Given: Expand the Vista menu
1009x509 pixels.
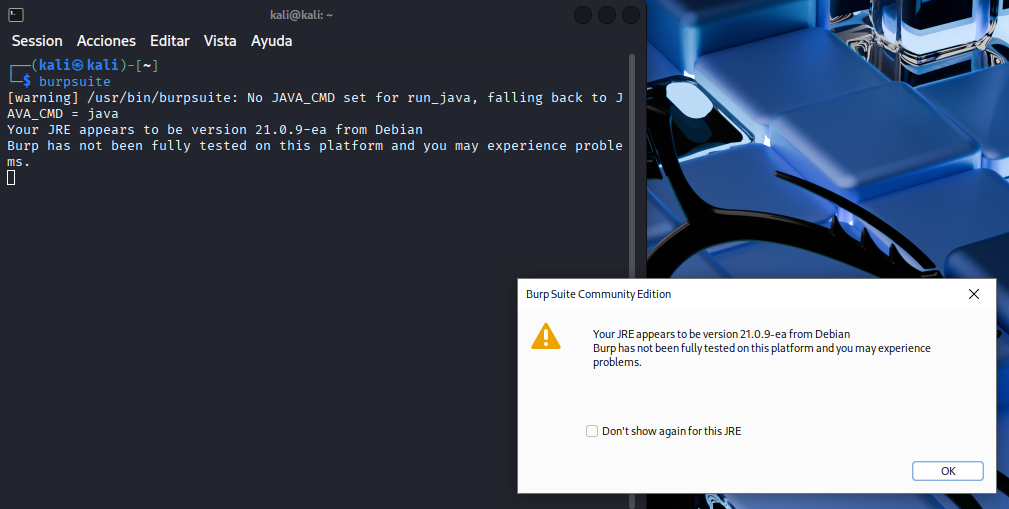Looking at the screenshot, I should 220,41.
